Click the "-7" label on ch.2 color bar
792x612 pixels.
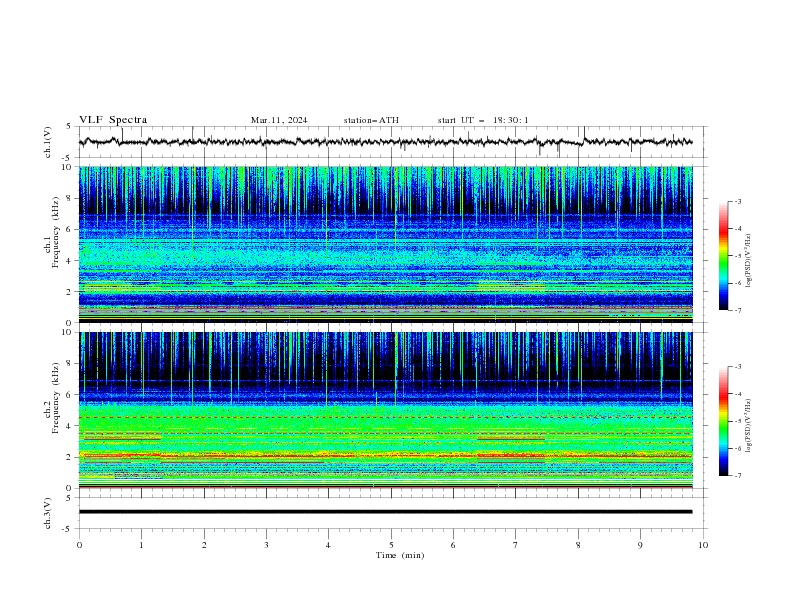(x=737, y=475)
